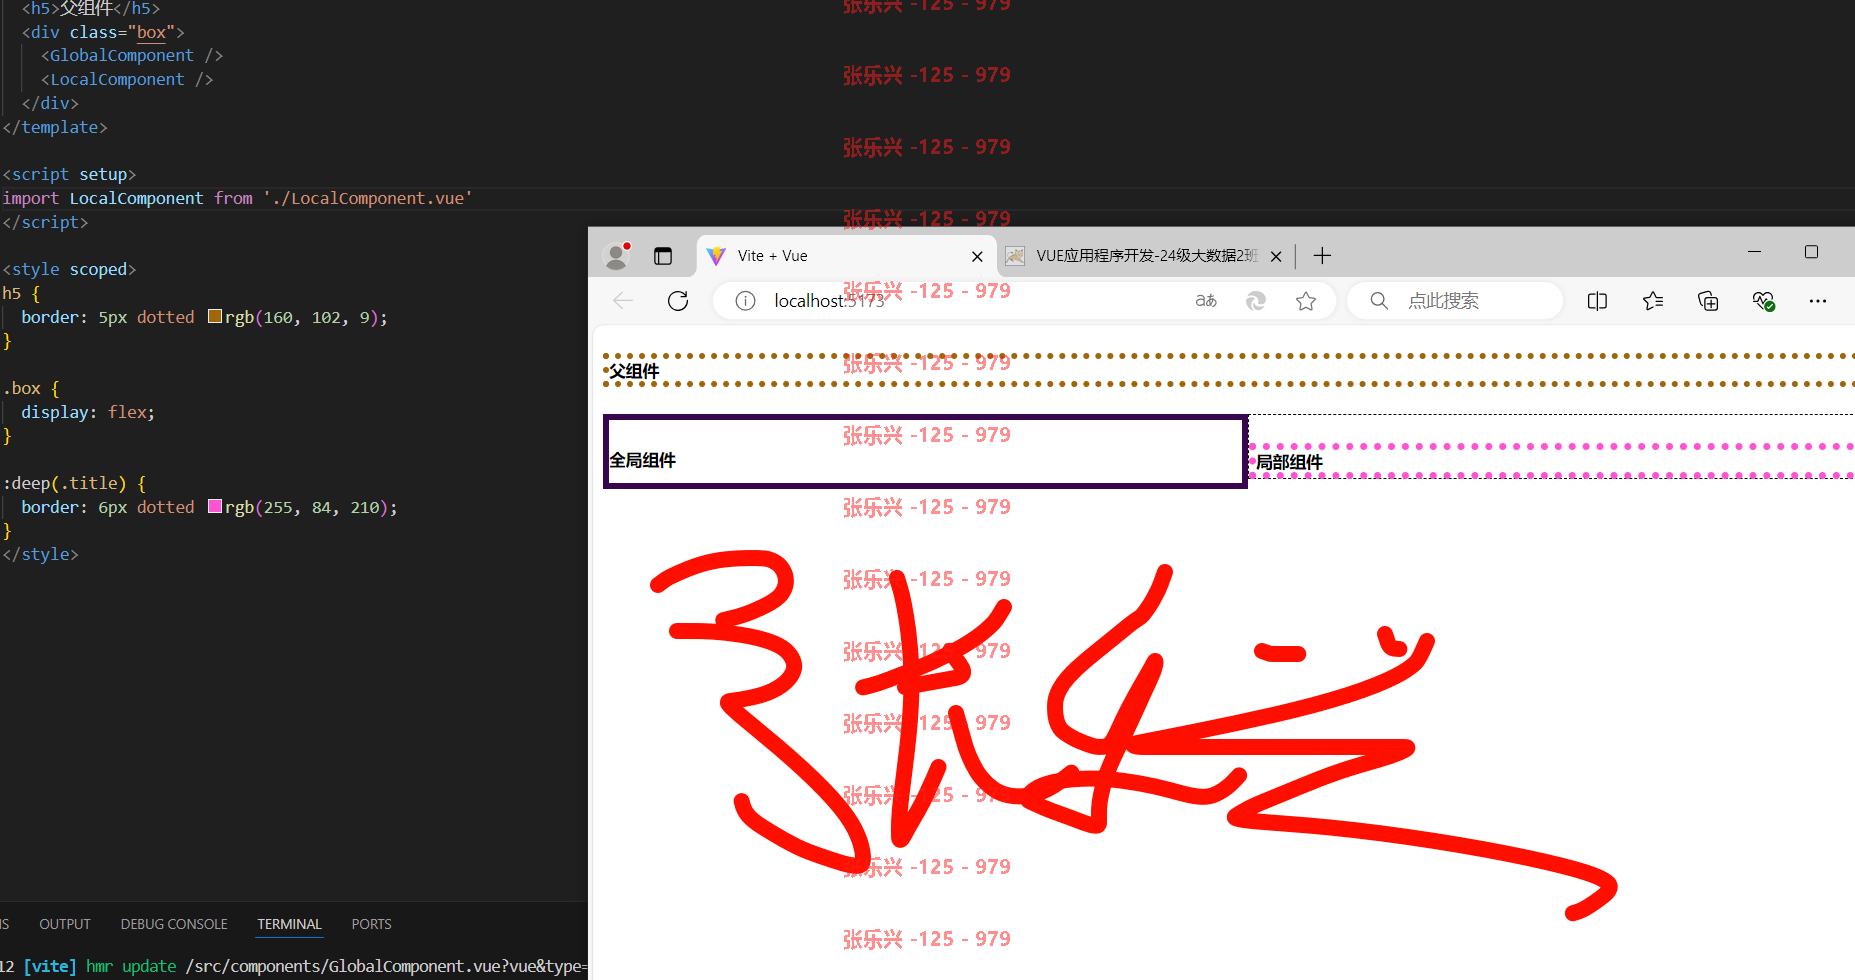
Task: Click the 全局组件 box on the page
Action: (925, 452)
